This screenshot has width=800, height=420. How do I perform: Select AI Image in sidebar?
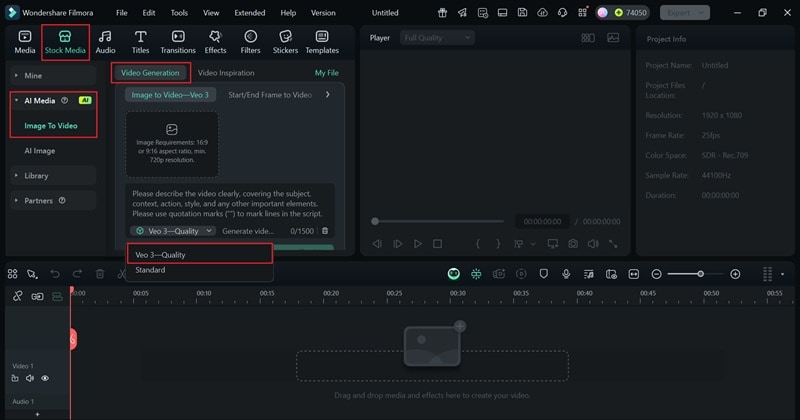coord(40,151)
